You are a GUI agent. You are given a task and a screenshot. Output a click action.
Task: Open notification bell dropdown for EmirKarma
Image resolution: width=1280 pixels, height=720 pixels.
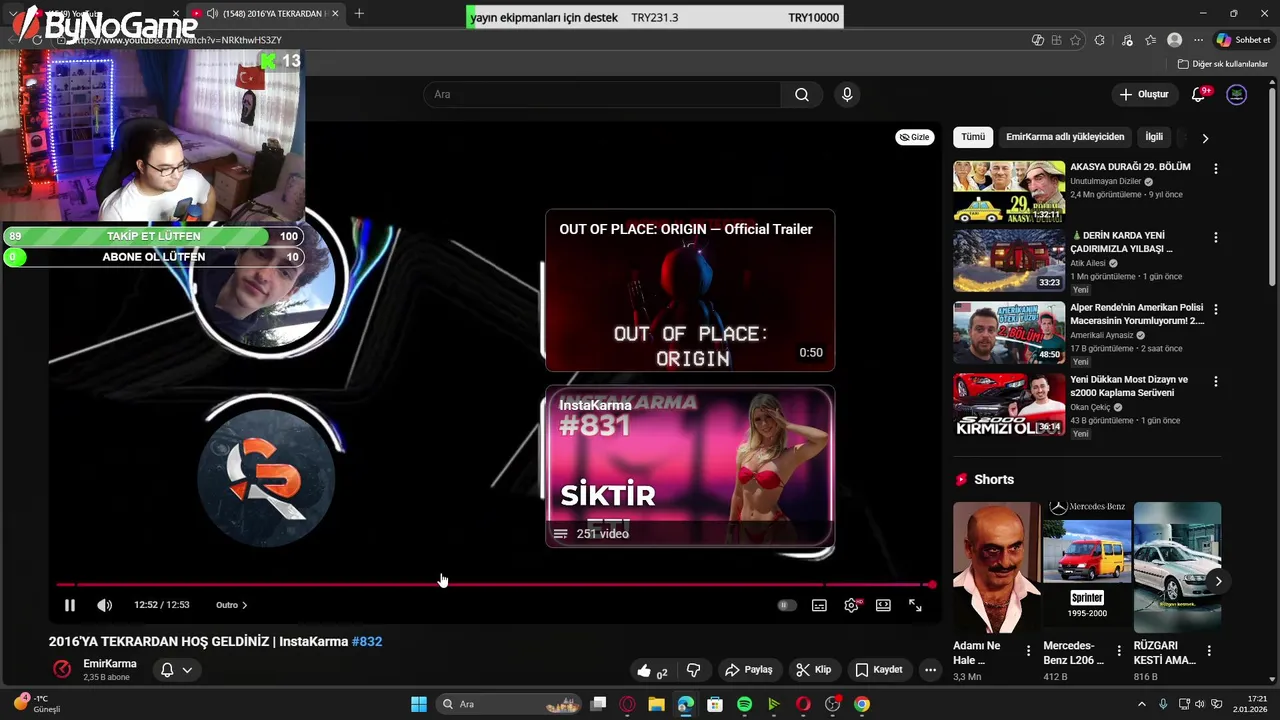pyautogui.click(x=176, y=670)
